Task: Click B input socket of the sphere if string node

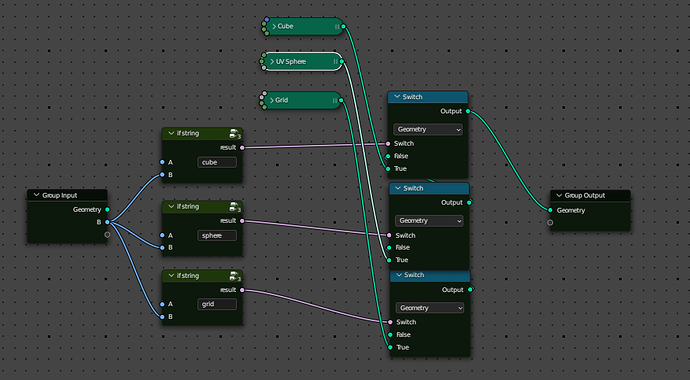Action: pos(162,248)
